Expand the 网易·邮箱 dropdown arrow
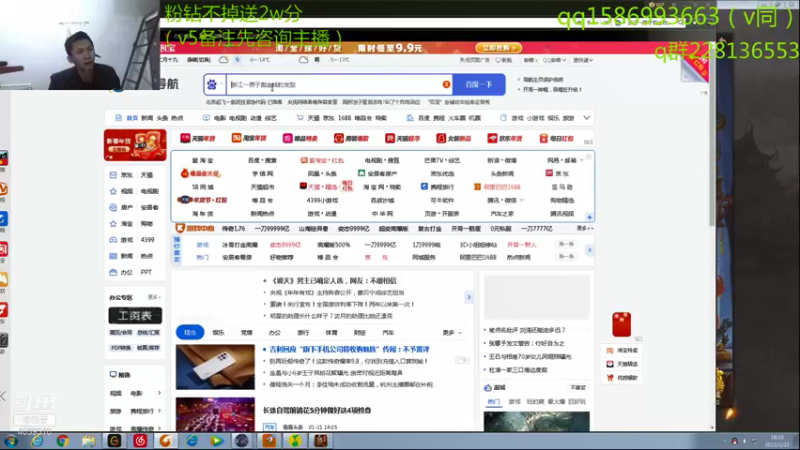800x450 pixels. pos(582,160)
